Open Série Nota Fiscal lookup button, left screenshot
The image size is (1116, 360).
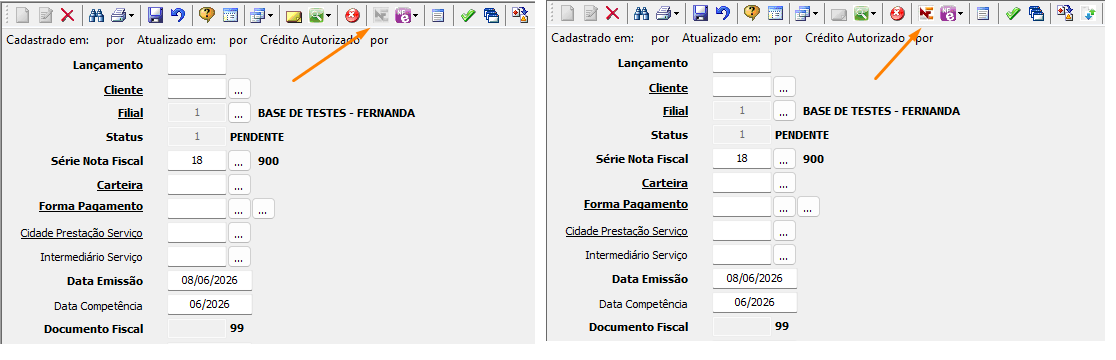pos(239,161)
